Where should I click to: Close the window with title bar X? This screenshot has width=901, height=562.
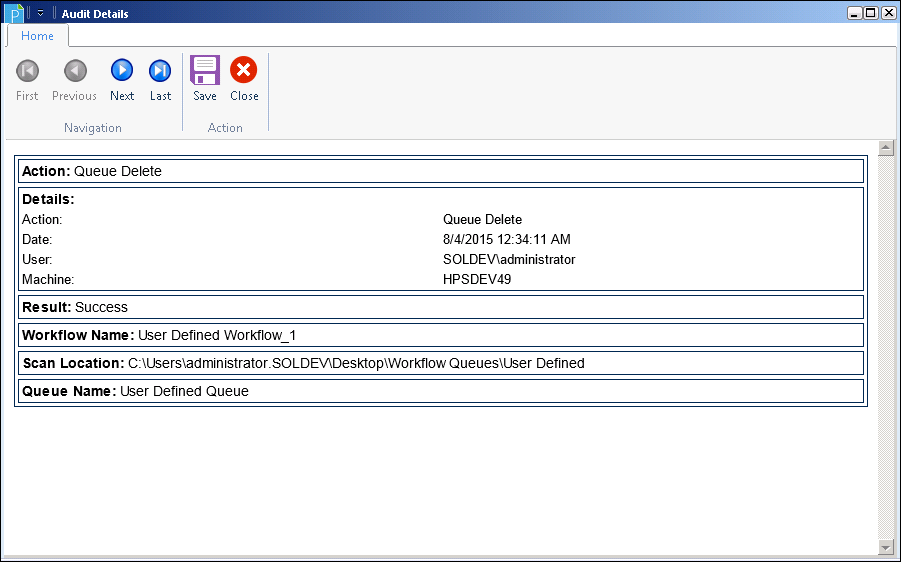pos(888,13)
